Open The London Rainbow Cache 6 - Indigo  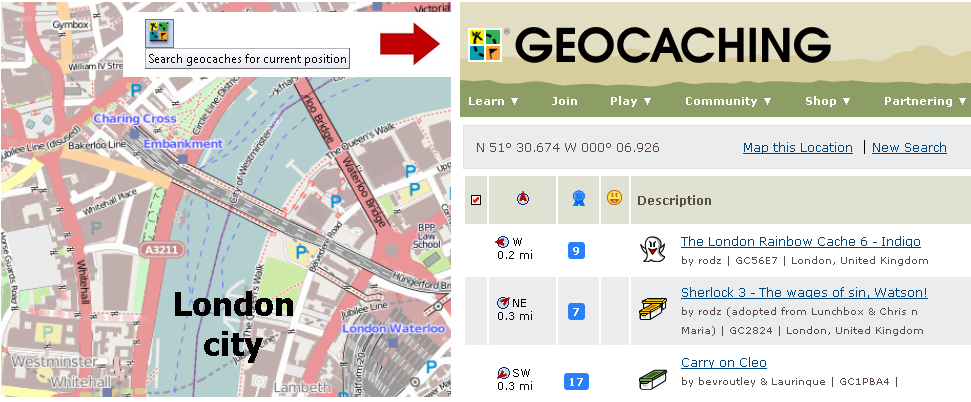point(801,242)
